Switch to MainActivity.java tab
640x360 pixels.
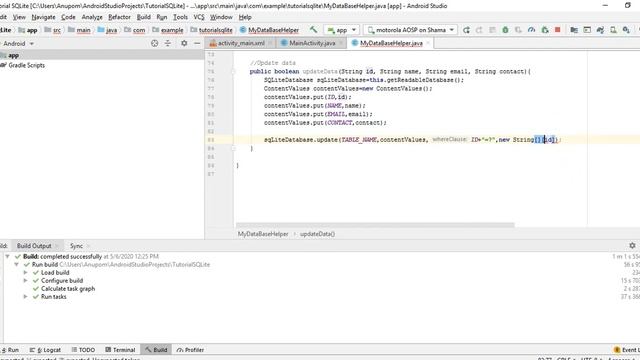[312, 43]
